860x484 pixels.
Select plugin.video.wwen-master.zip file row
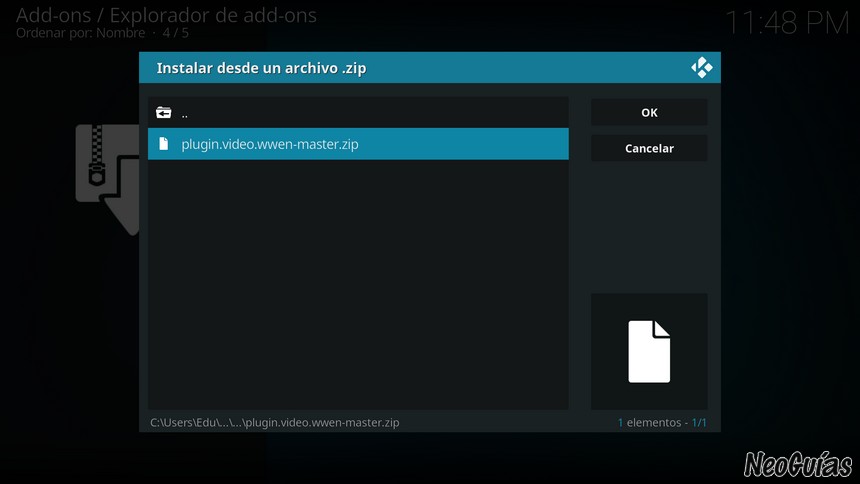(x=358, y=144)
